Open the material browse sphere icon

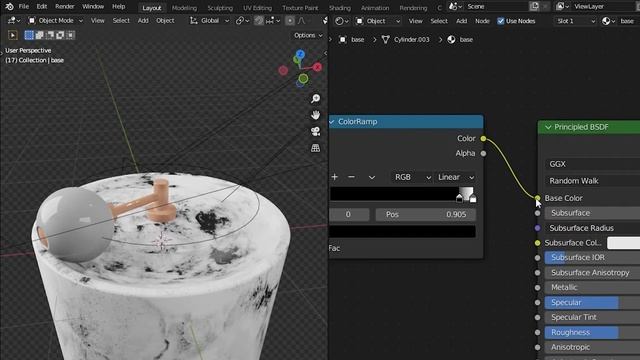[x=608, y=21]
